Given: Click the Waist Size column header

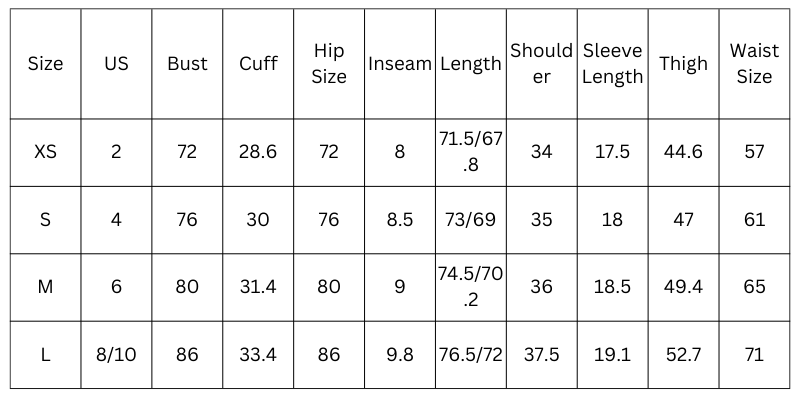Looking at the screenshot, I should 754,64.
